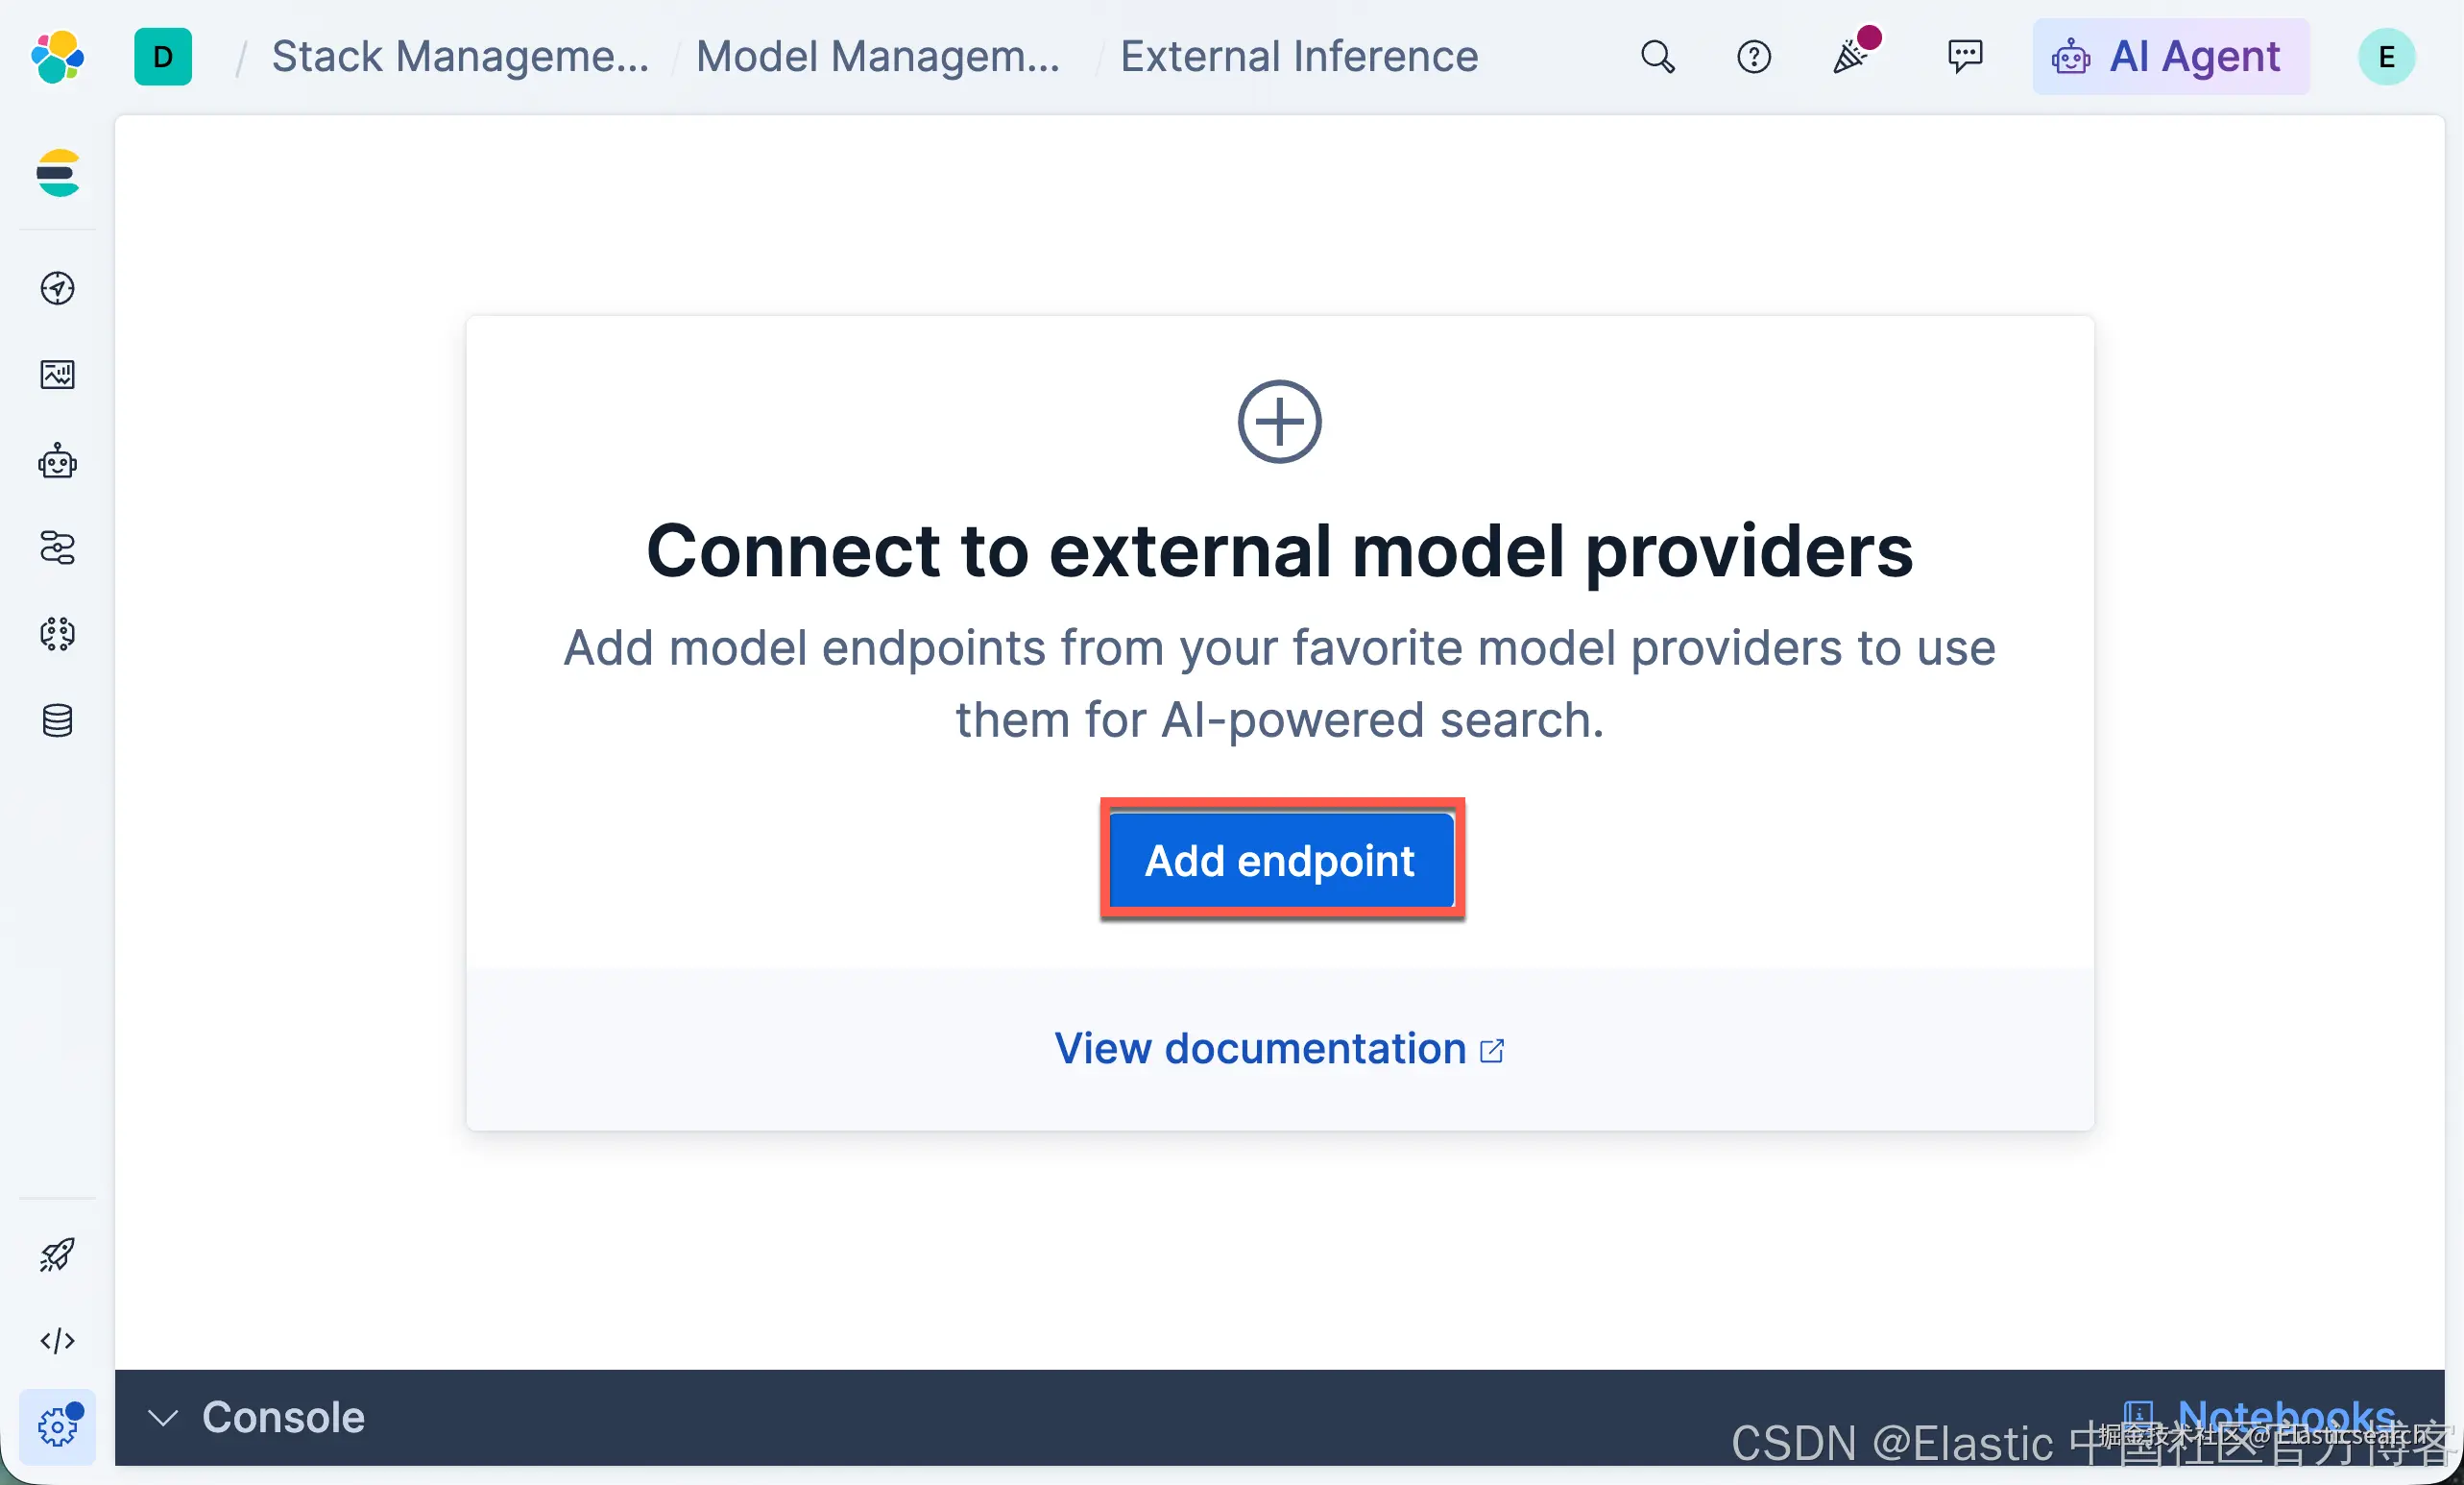Viewport: 2464px width, 1485px height.
Task: Open the help question mark menu
Action: (x=1753, y=57)
